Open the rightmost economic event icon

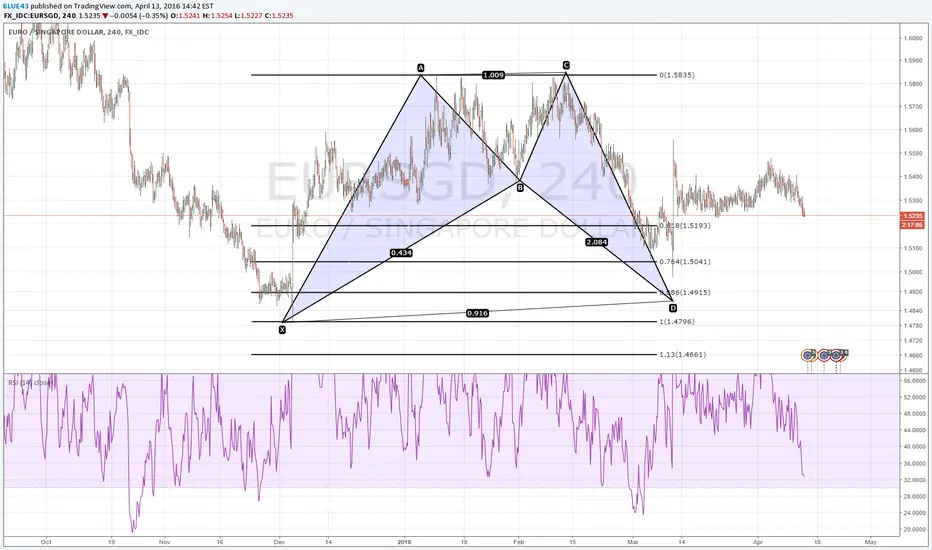837,356
